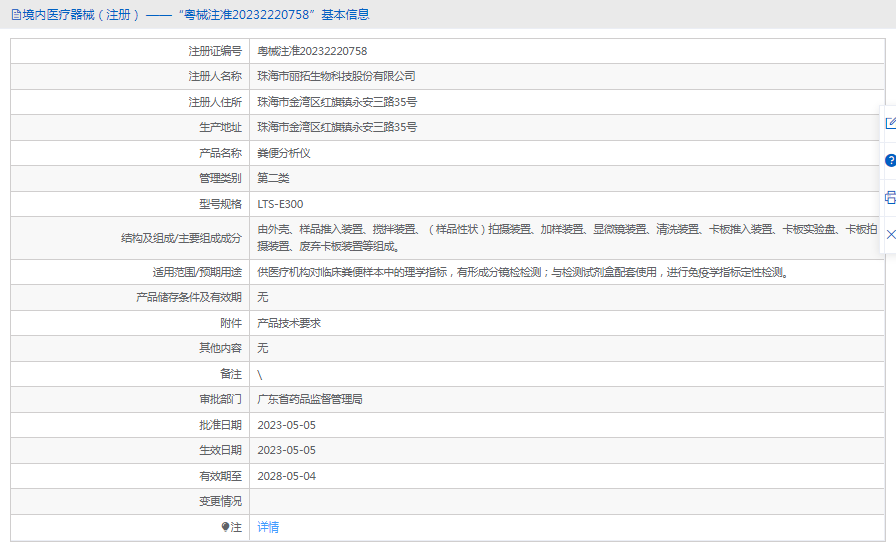Close the side toolbar with the X icon
Image resolution: width=896 pixels, height=550 pixels.
891,234
